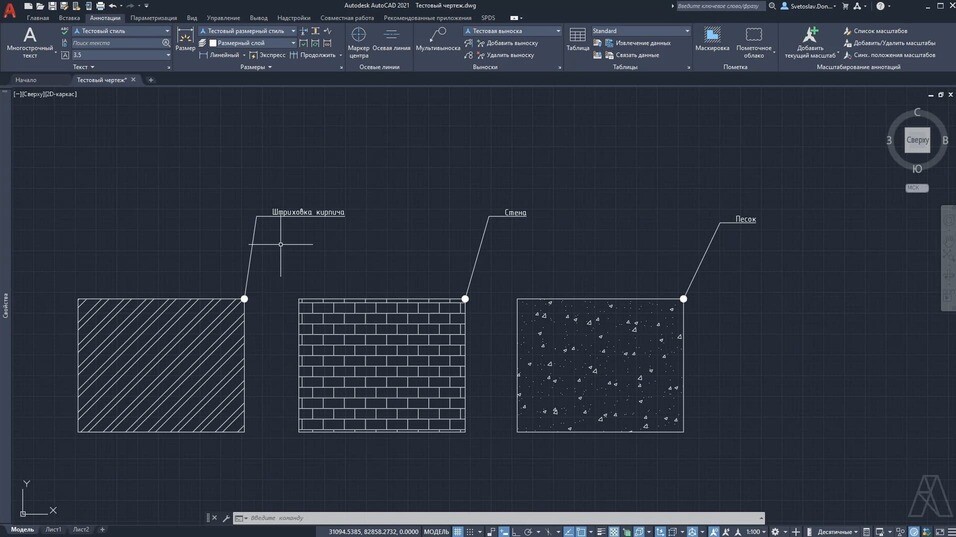This screenshot has height=537, width=956.
Task: Toggle the grid display in status bar
Action: tap(457, 532)
